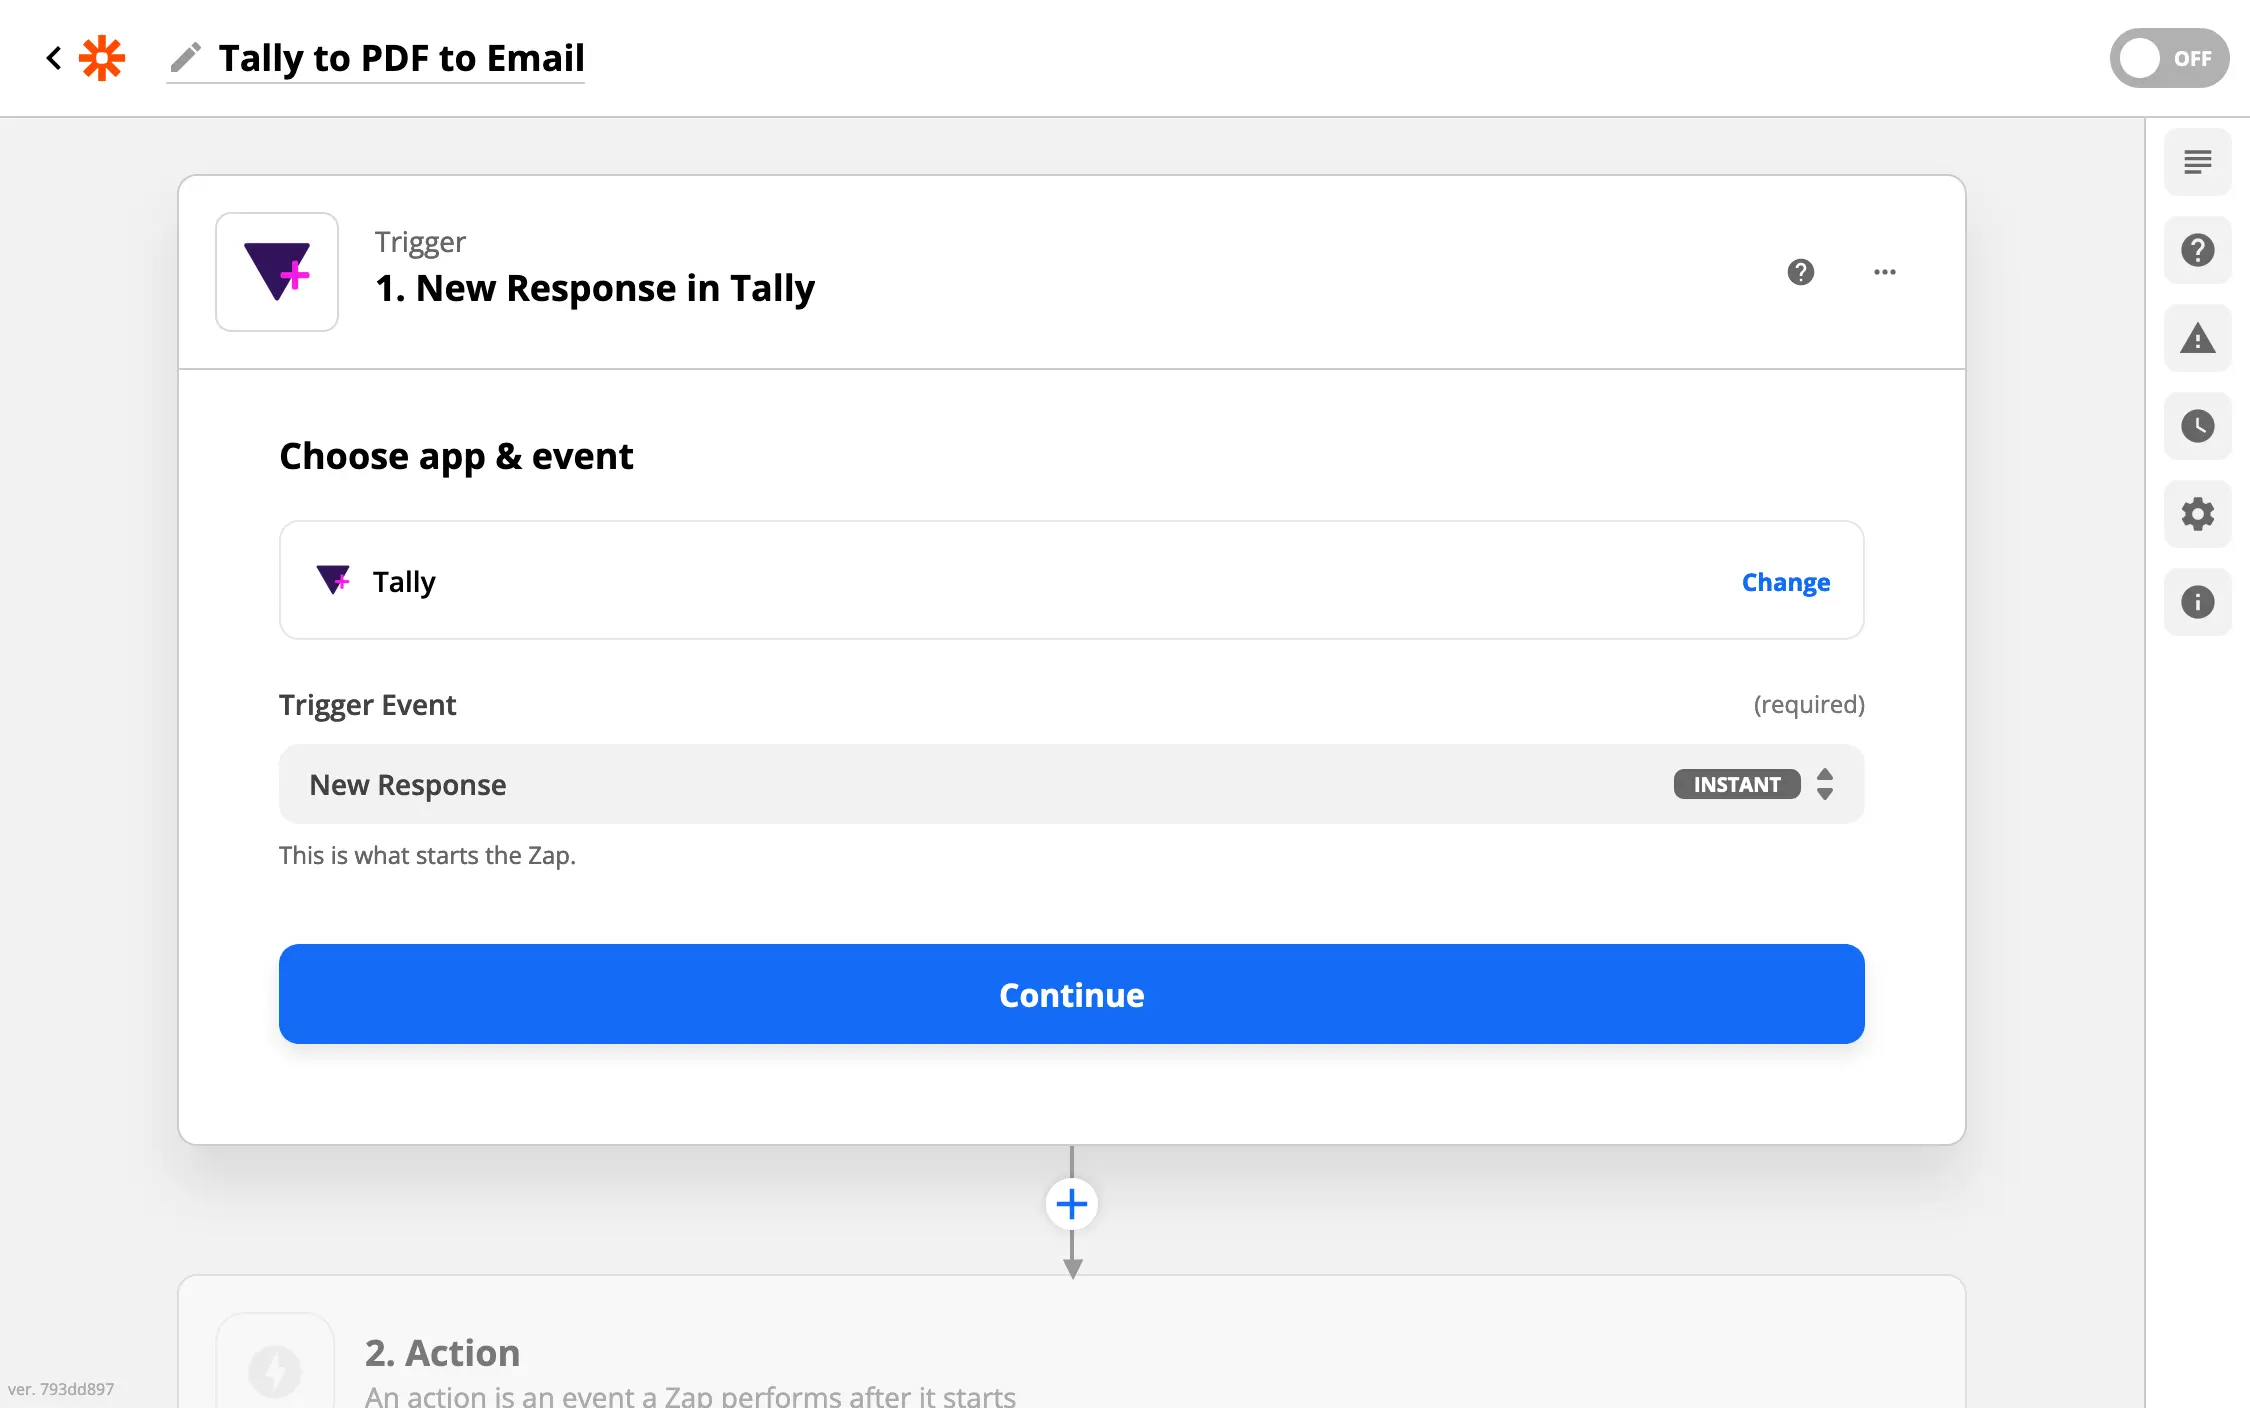
Task: Turn the Zap OFF toggle on
Action: (2168, 58)
